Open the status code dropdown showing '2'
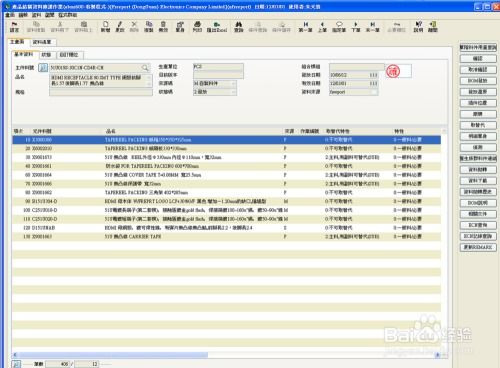500x368 pixels. pos(215,92)
